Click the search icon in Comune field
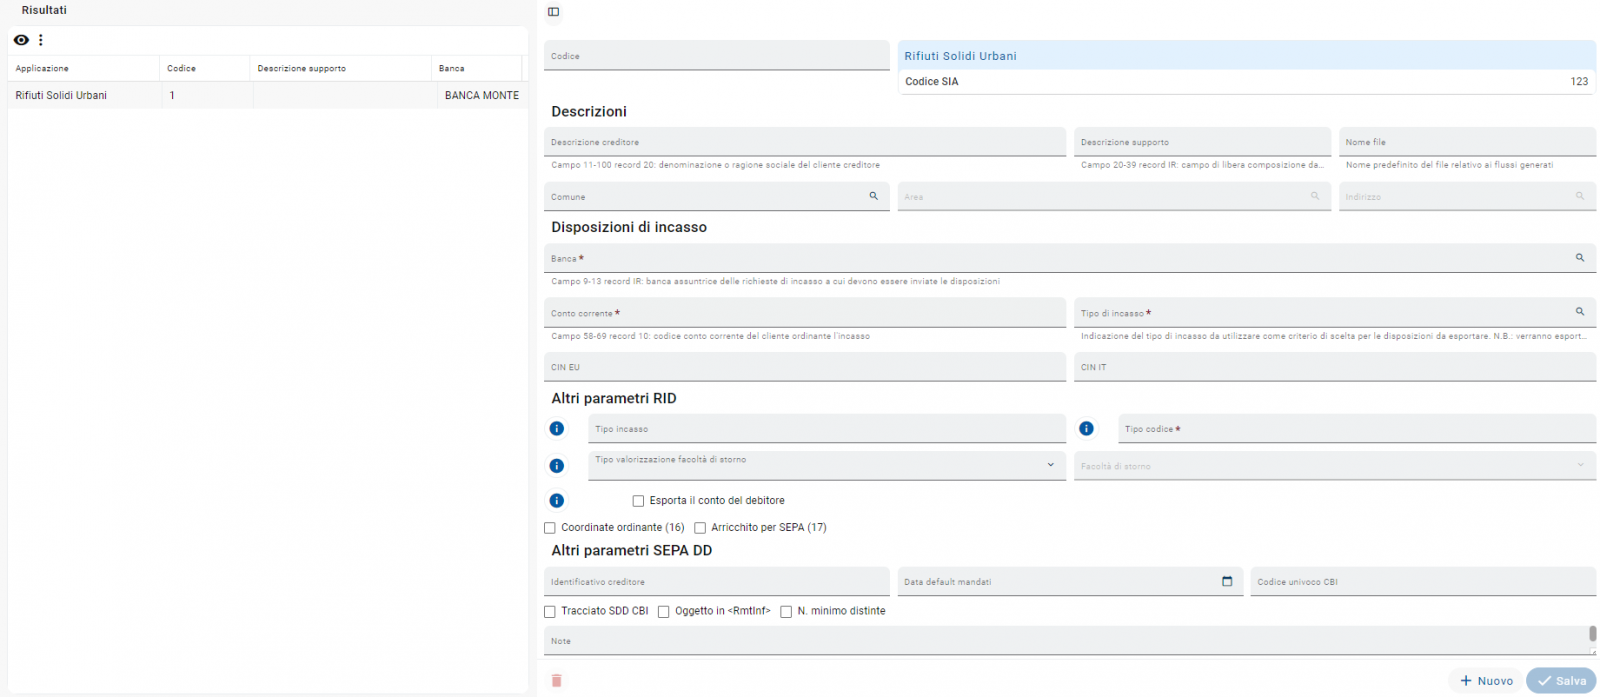Image resolution: width=1600 pixels, height=697 pixels. [873, 196]
